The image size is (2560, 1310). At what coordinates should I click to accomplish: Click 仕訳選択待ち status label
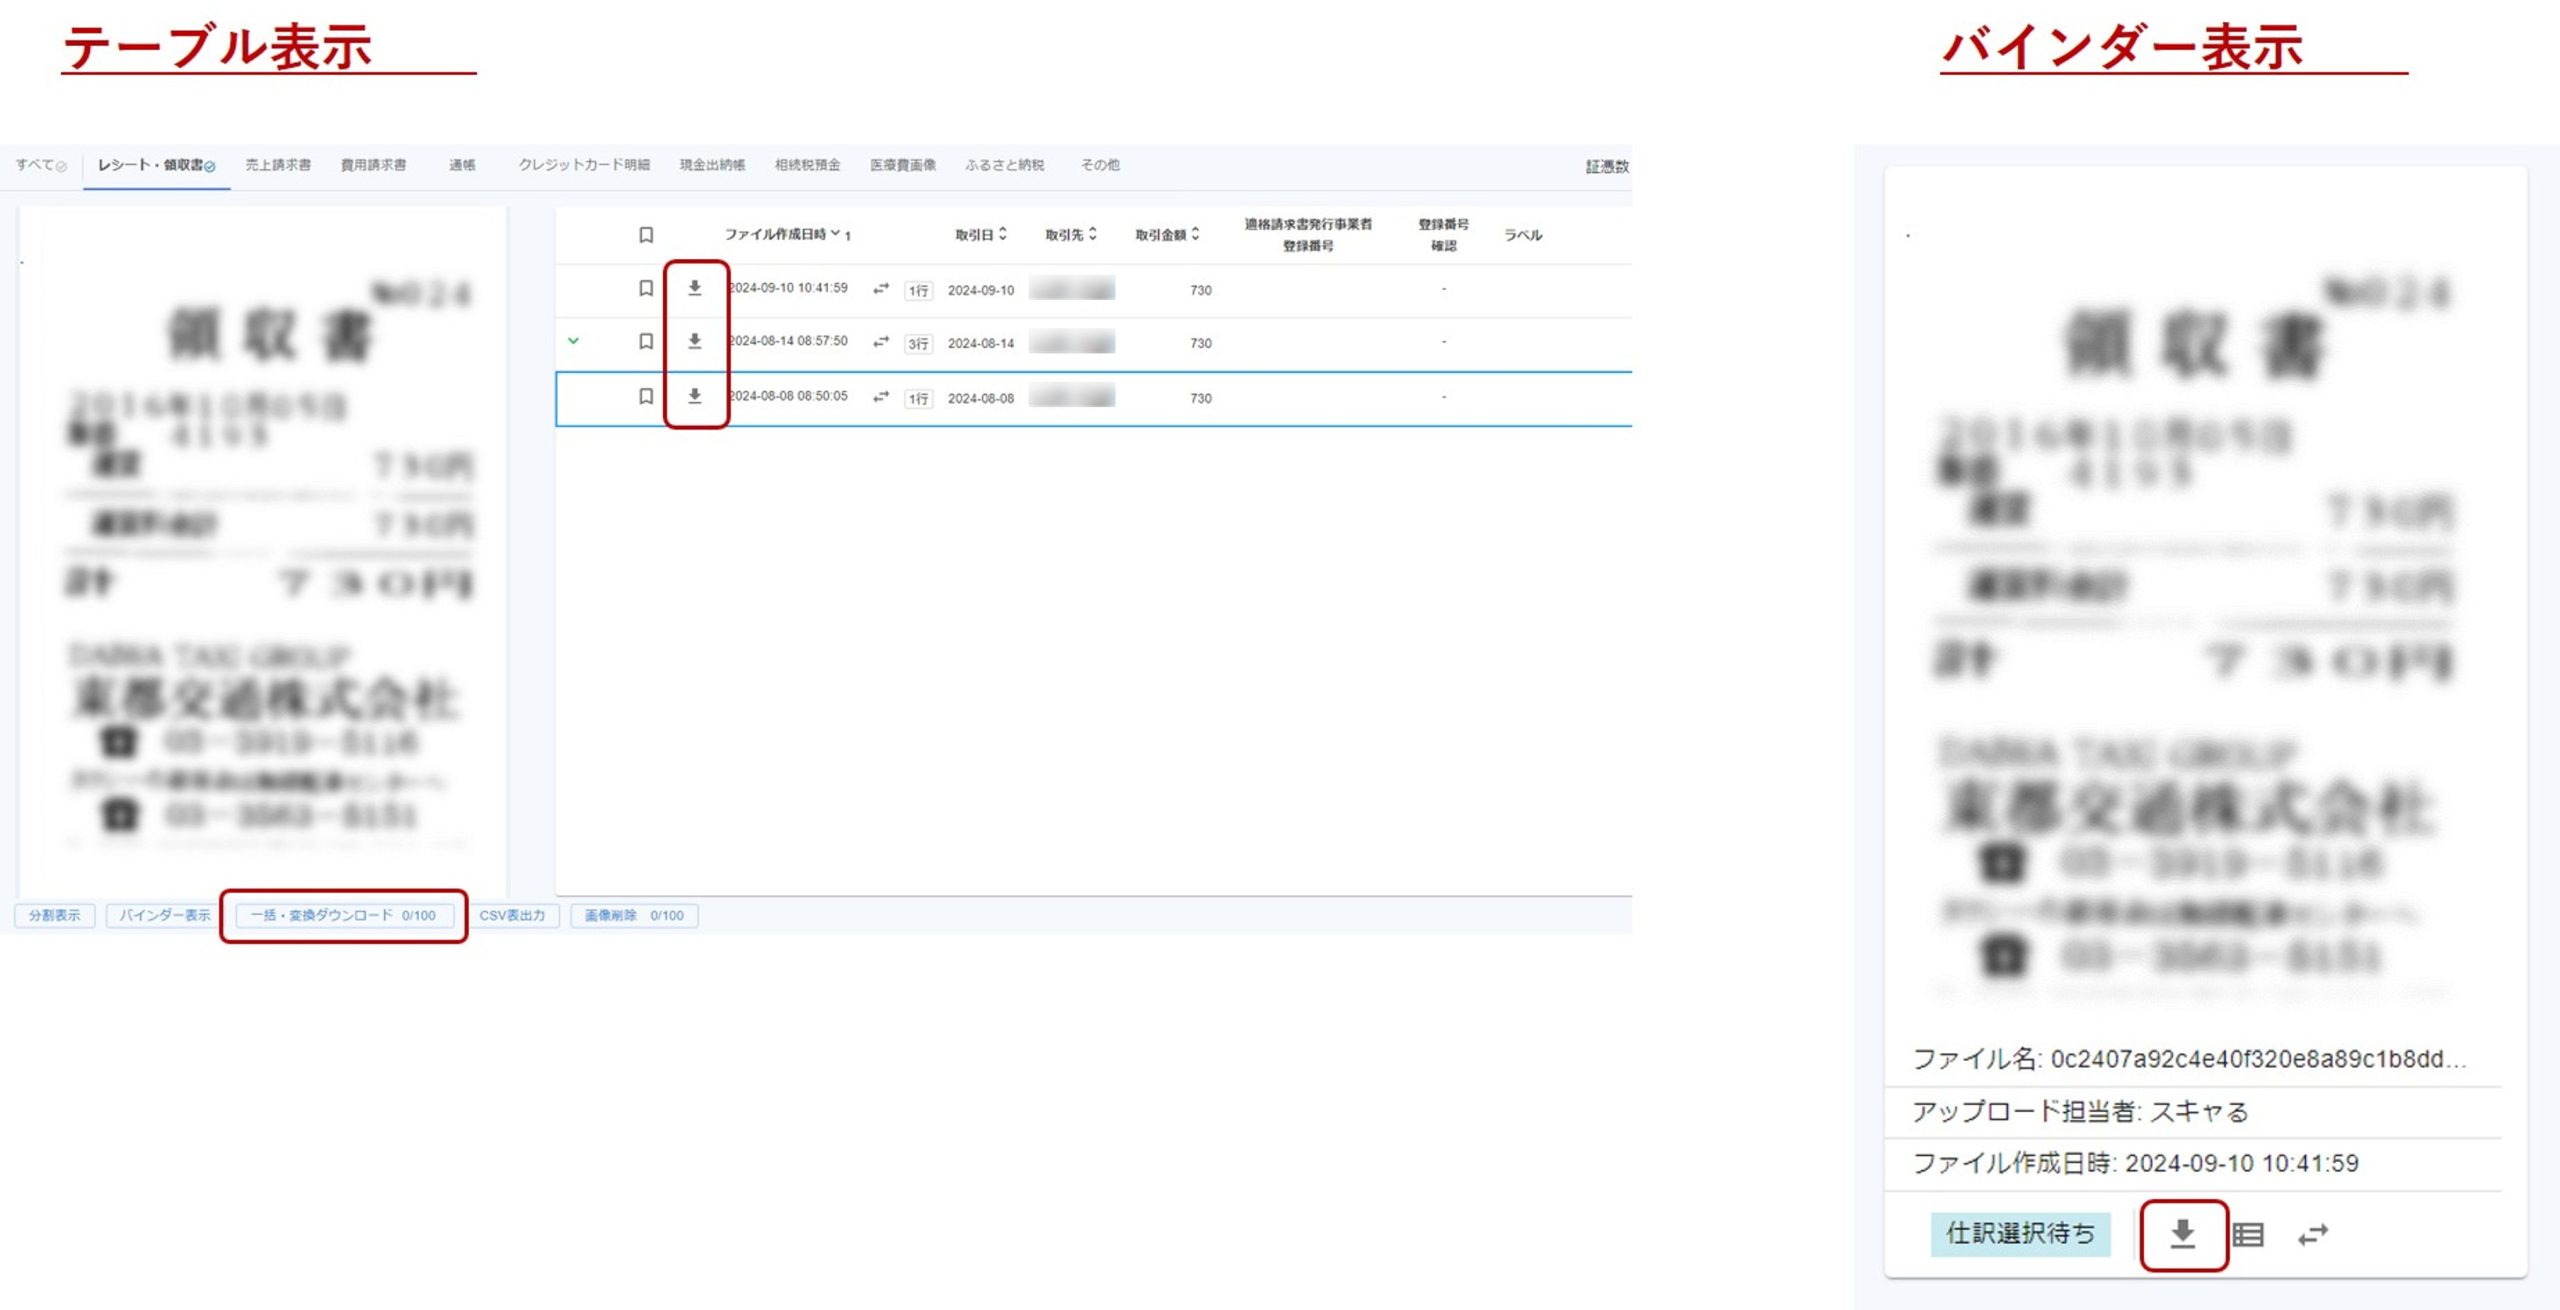point(2020,1233)
